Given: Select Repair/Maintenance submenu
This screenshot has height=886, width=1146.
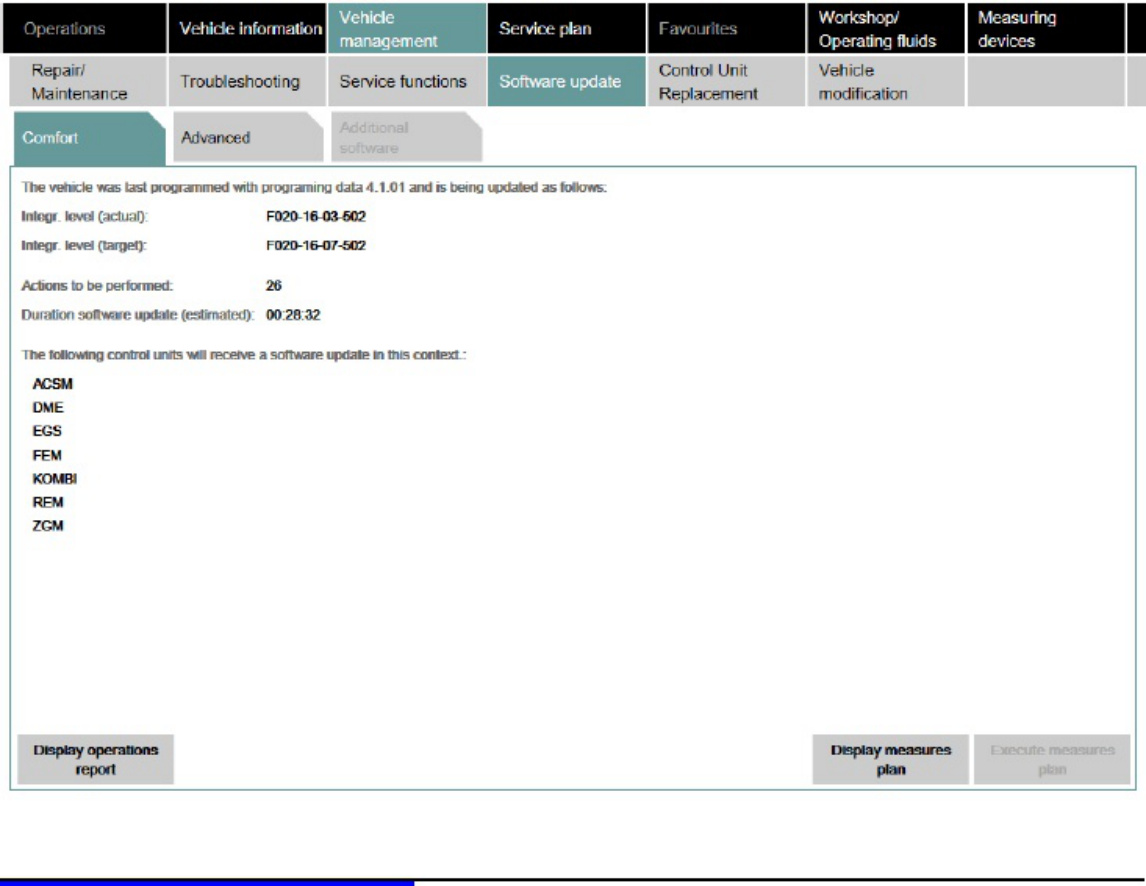Looking at the screenshot, I should click(88, 82).
